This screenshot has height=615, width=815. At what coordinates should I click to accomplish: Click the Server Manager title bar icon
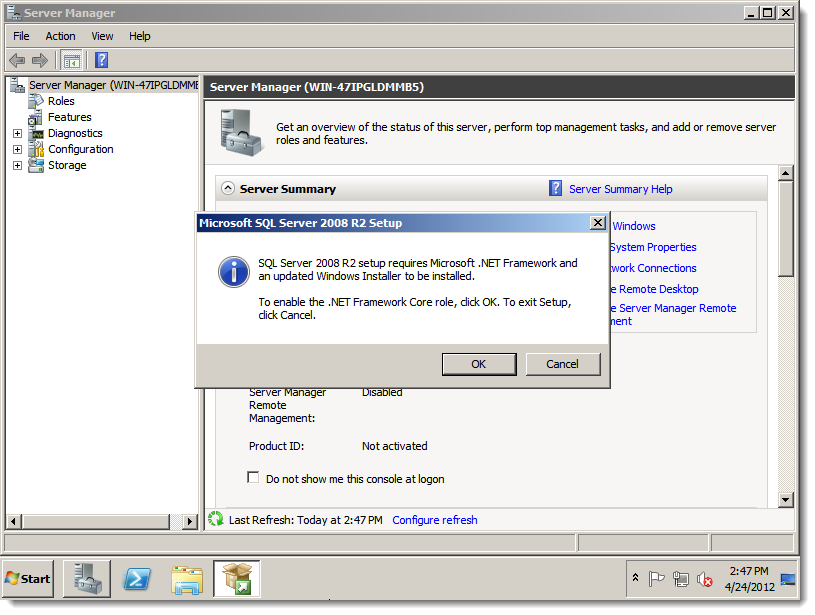pos(14,12)
